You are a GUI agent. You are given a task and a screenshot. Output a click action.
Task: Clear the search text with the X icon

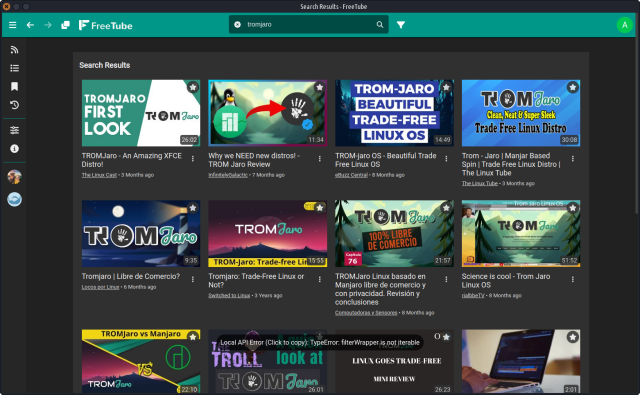(237, 24)
